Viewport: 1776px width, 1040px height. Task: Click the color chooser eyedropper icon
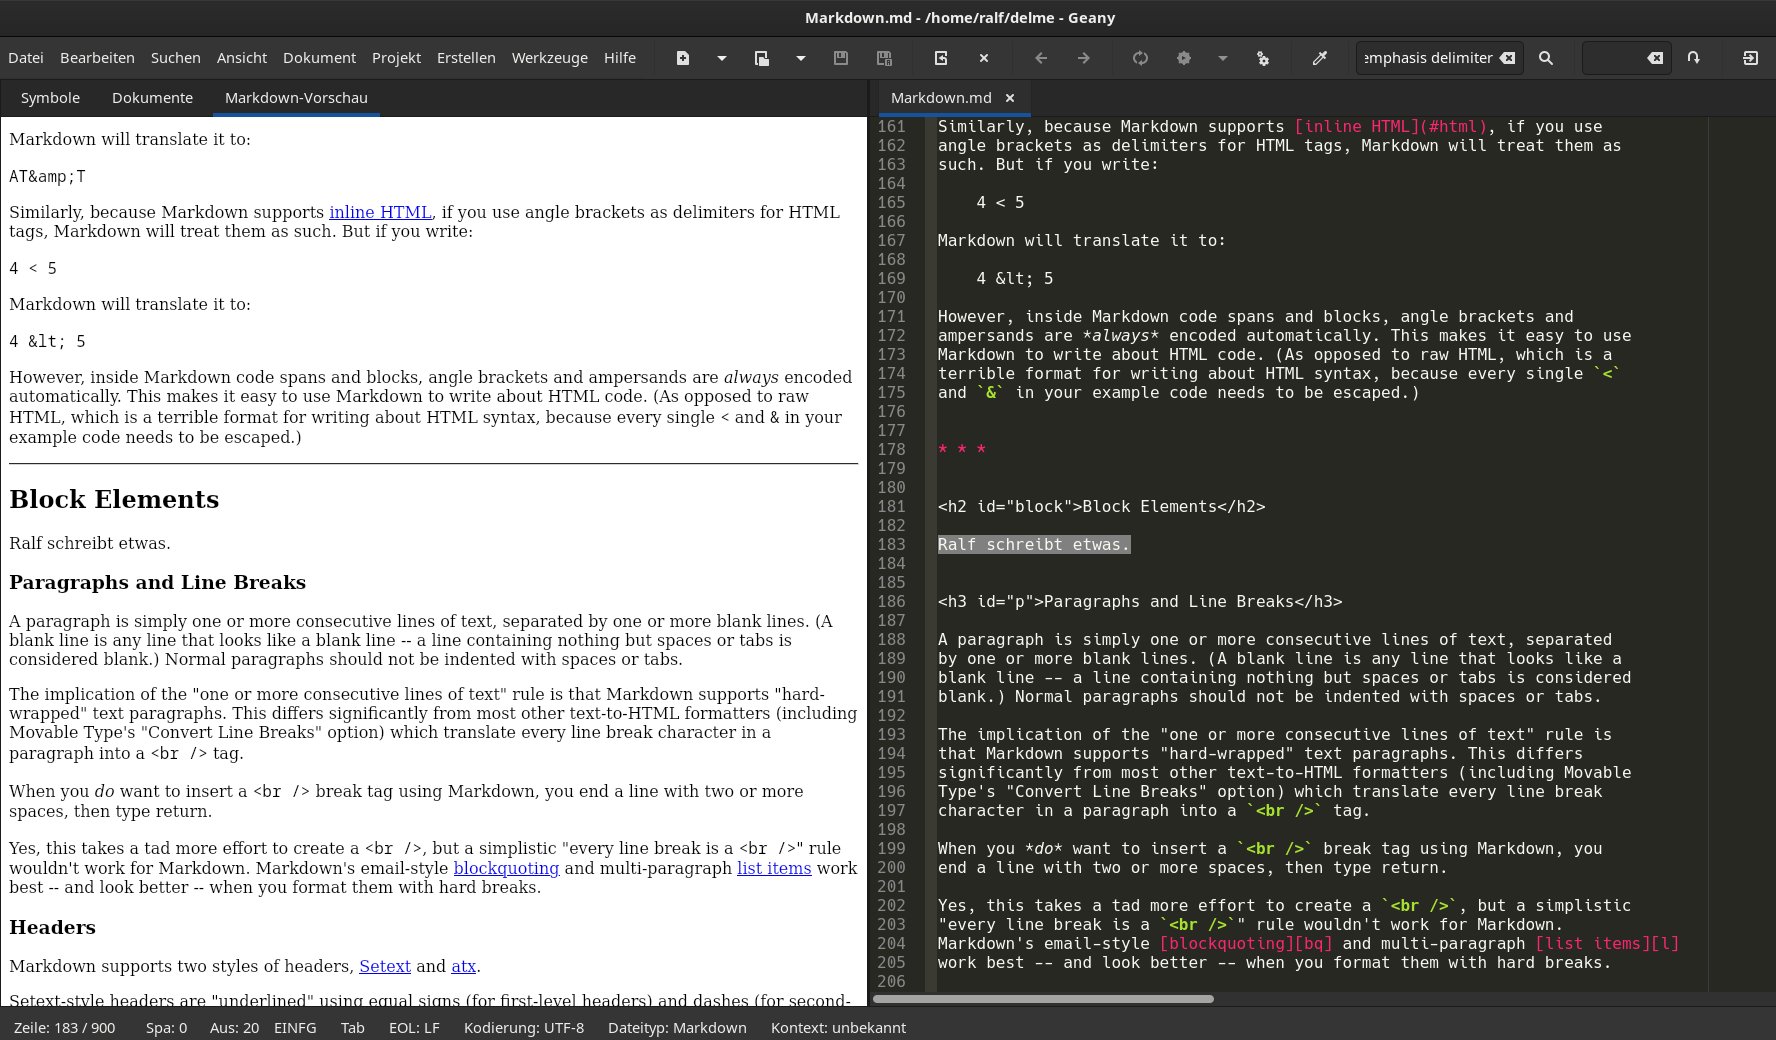coord(1320,58)
